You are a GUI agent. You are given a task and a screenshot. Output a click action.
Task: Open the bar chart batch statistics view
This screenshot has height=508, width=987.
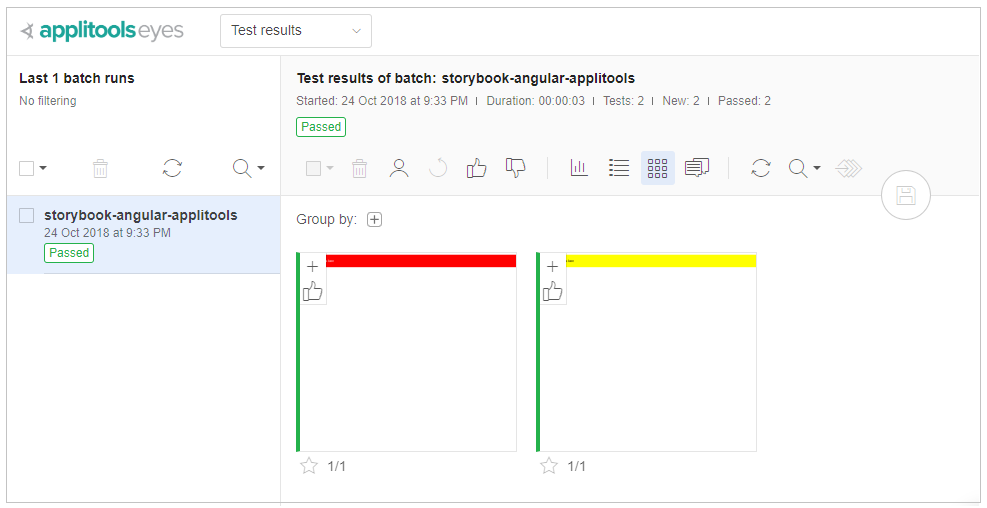[579, 168]
